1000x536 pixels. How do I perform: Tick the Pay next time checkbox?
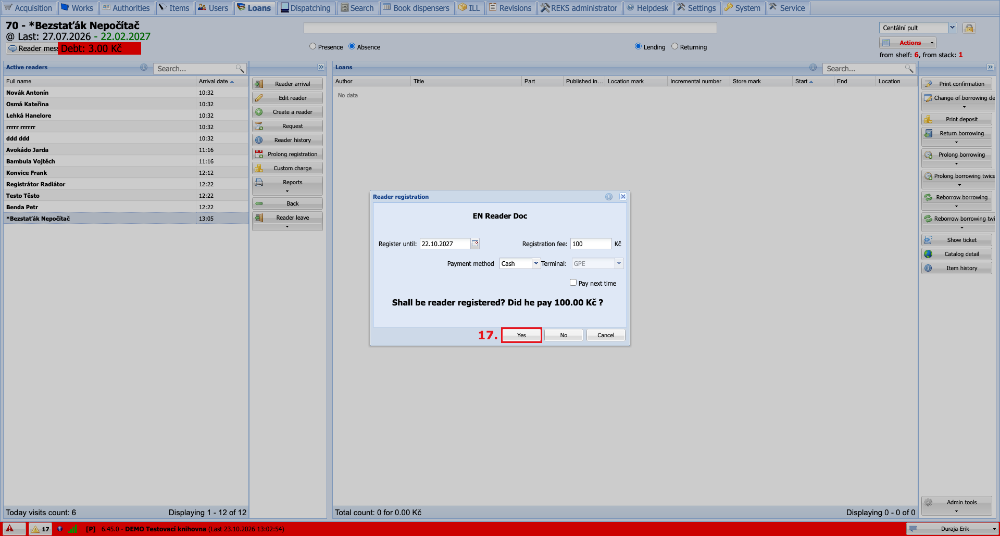click(x=573, y=283)
